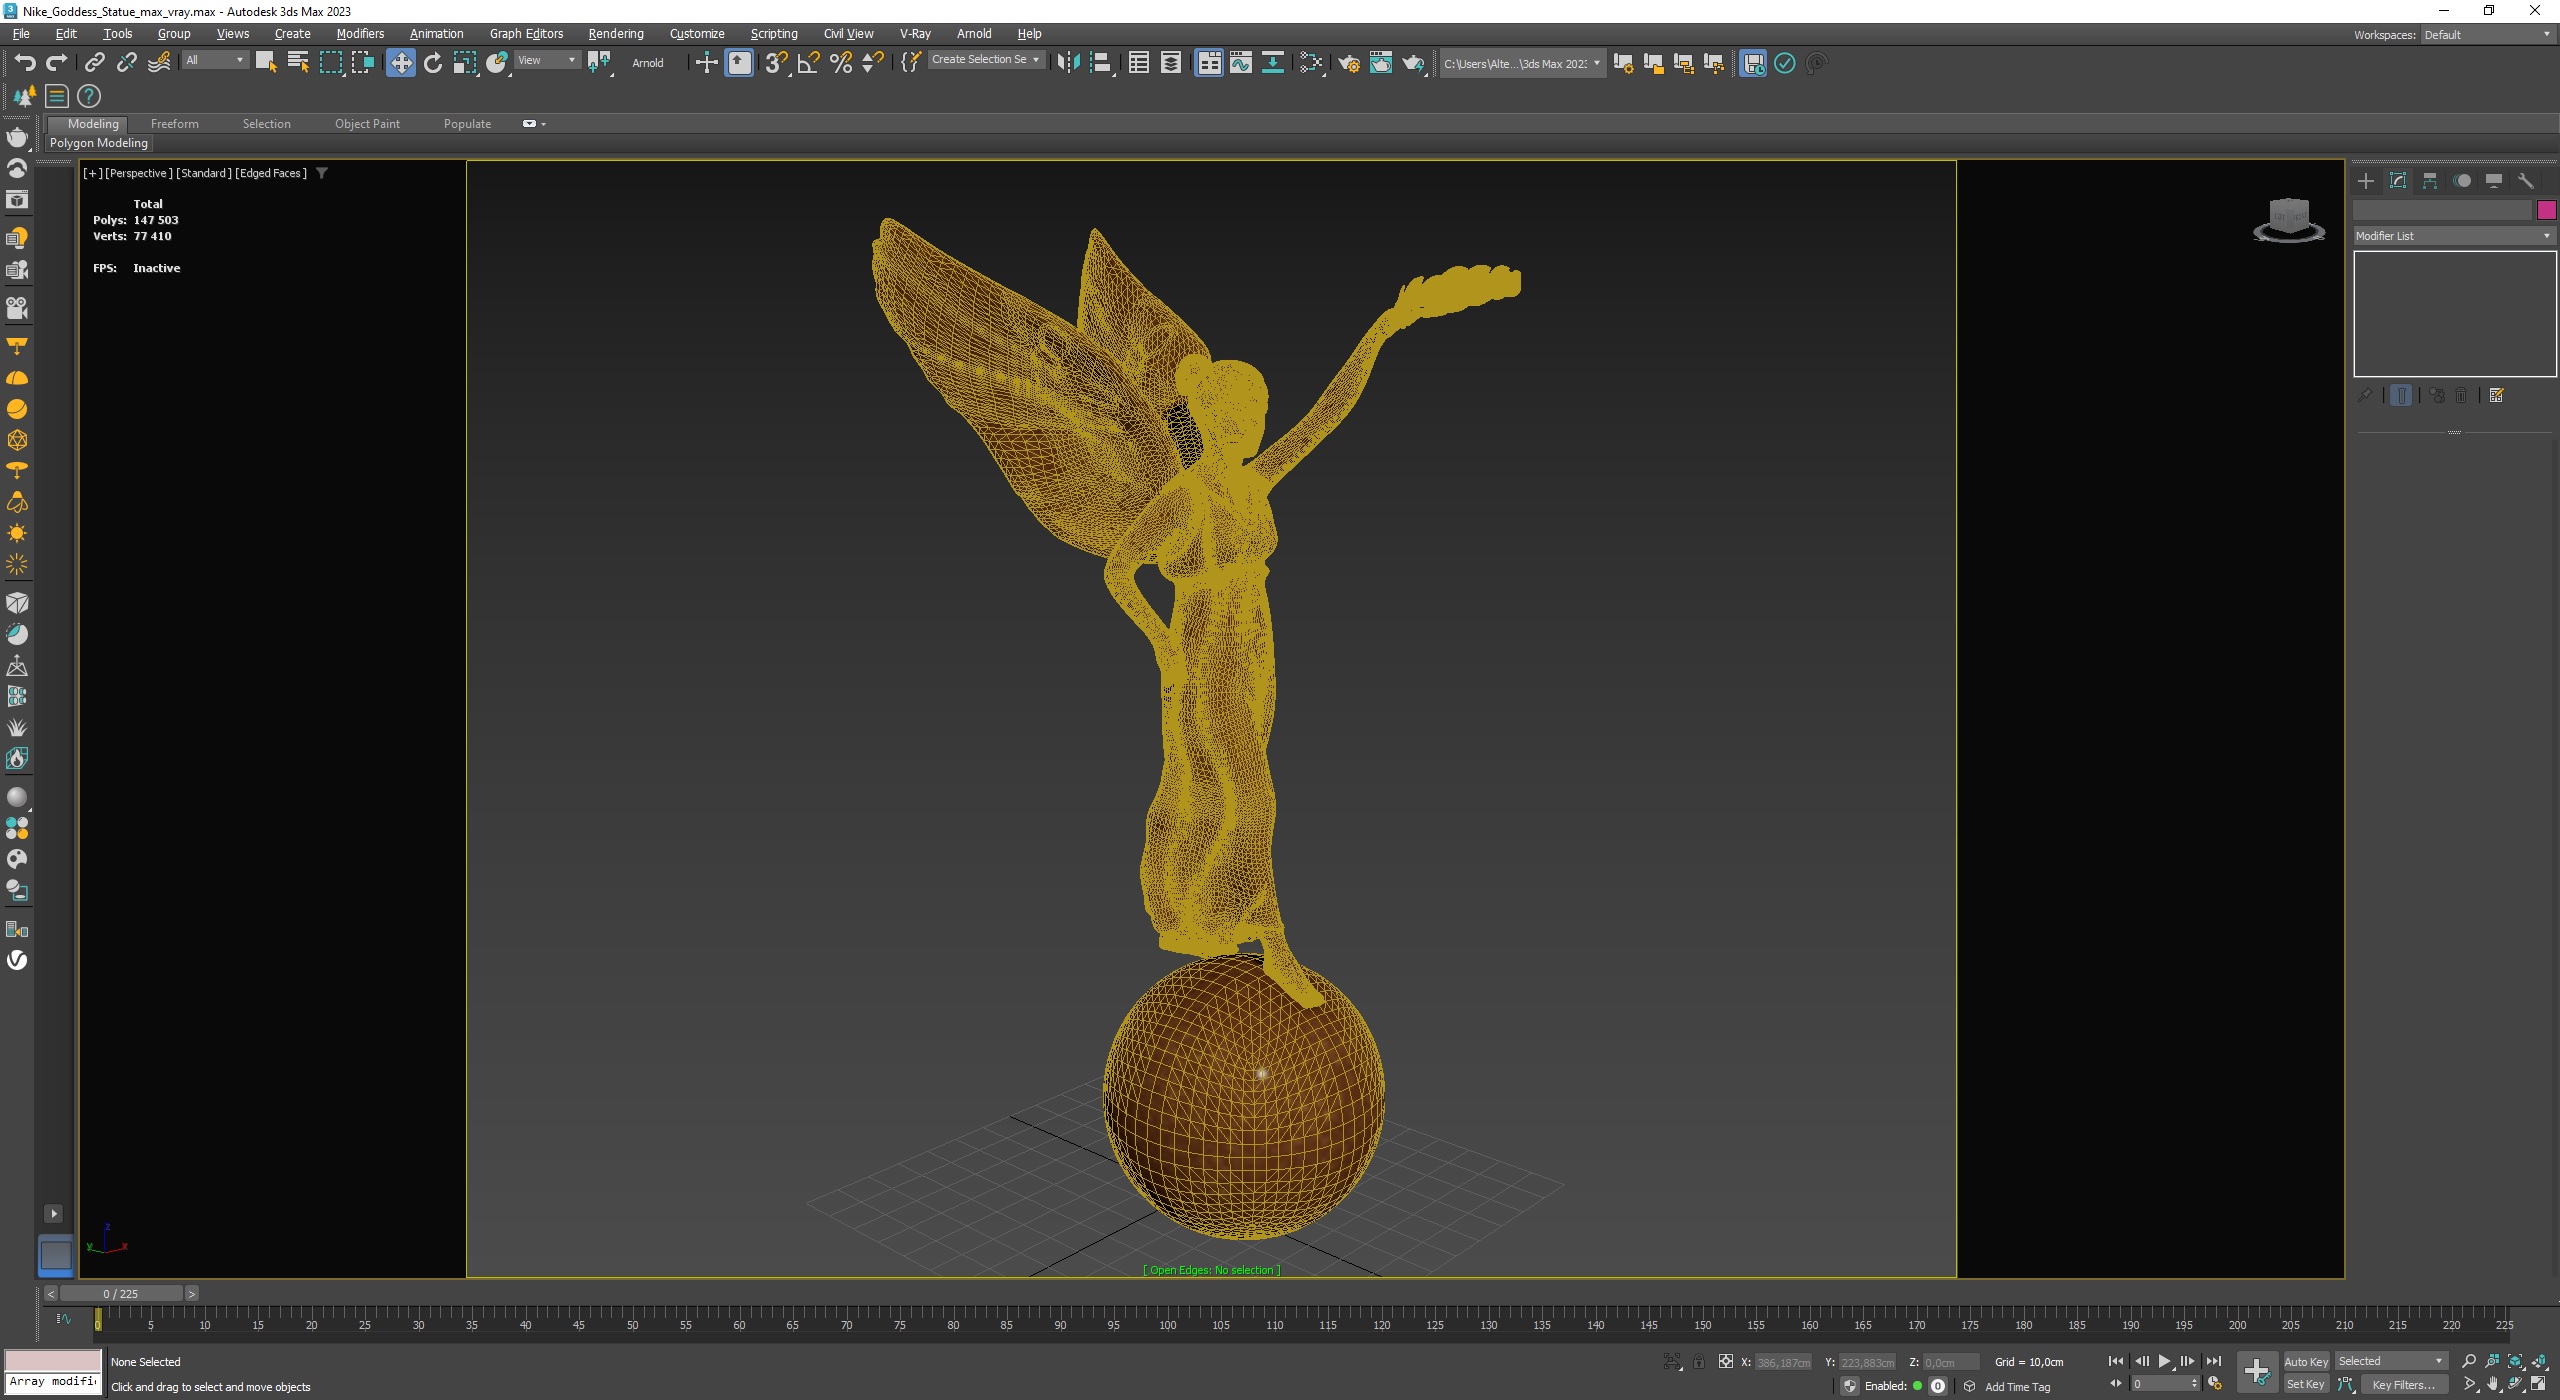
Task: Open Rendered Frame Window
Action: (x=1380, y=63)
